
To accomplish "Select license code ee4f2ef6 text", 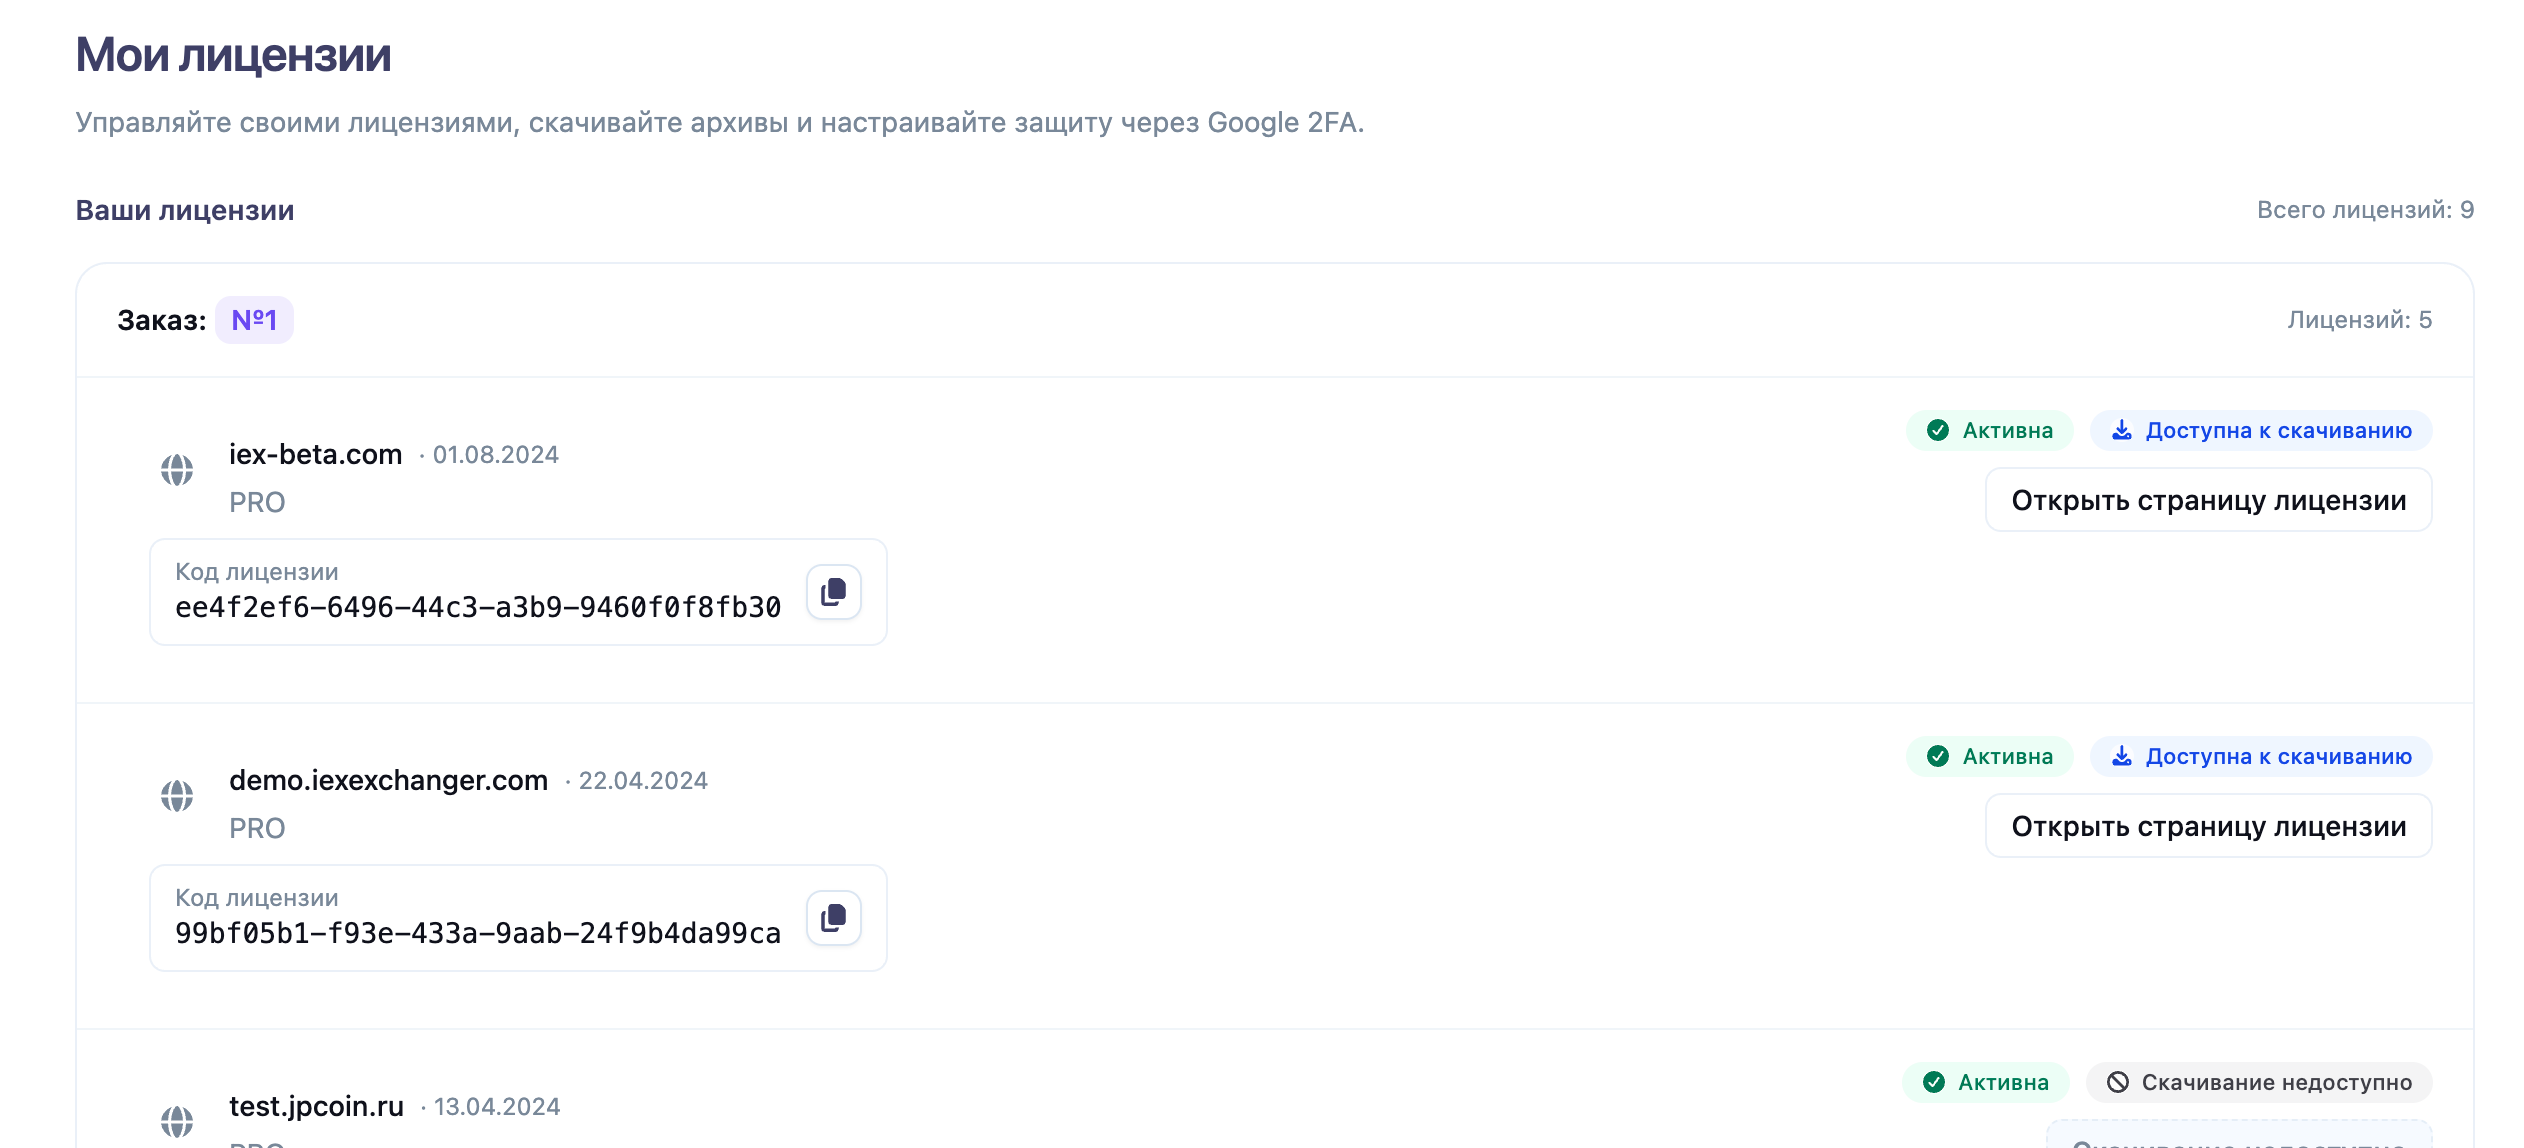I will click(478, 608).
